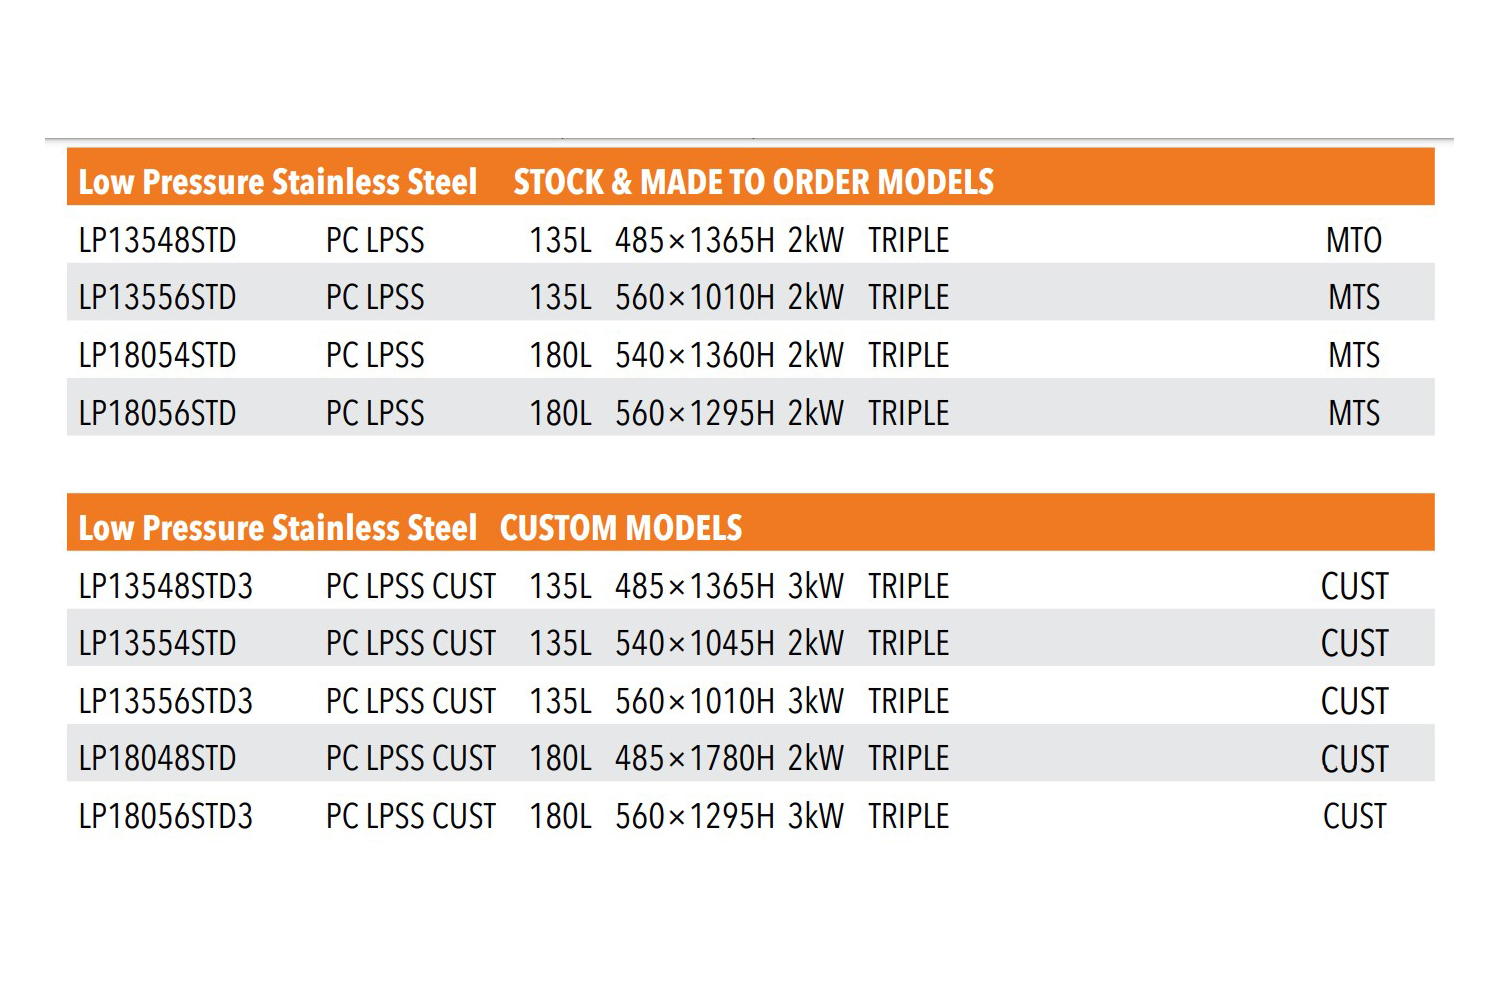Screen dimensions: 1500x1000
Task: Click MTS status for LP13556STD
Action: click(x=1354, y=297)
